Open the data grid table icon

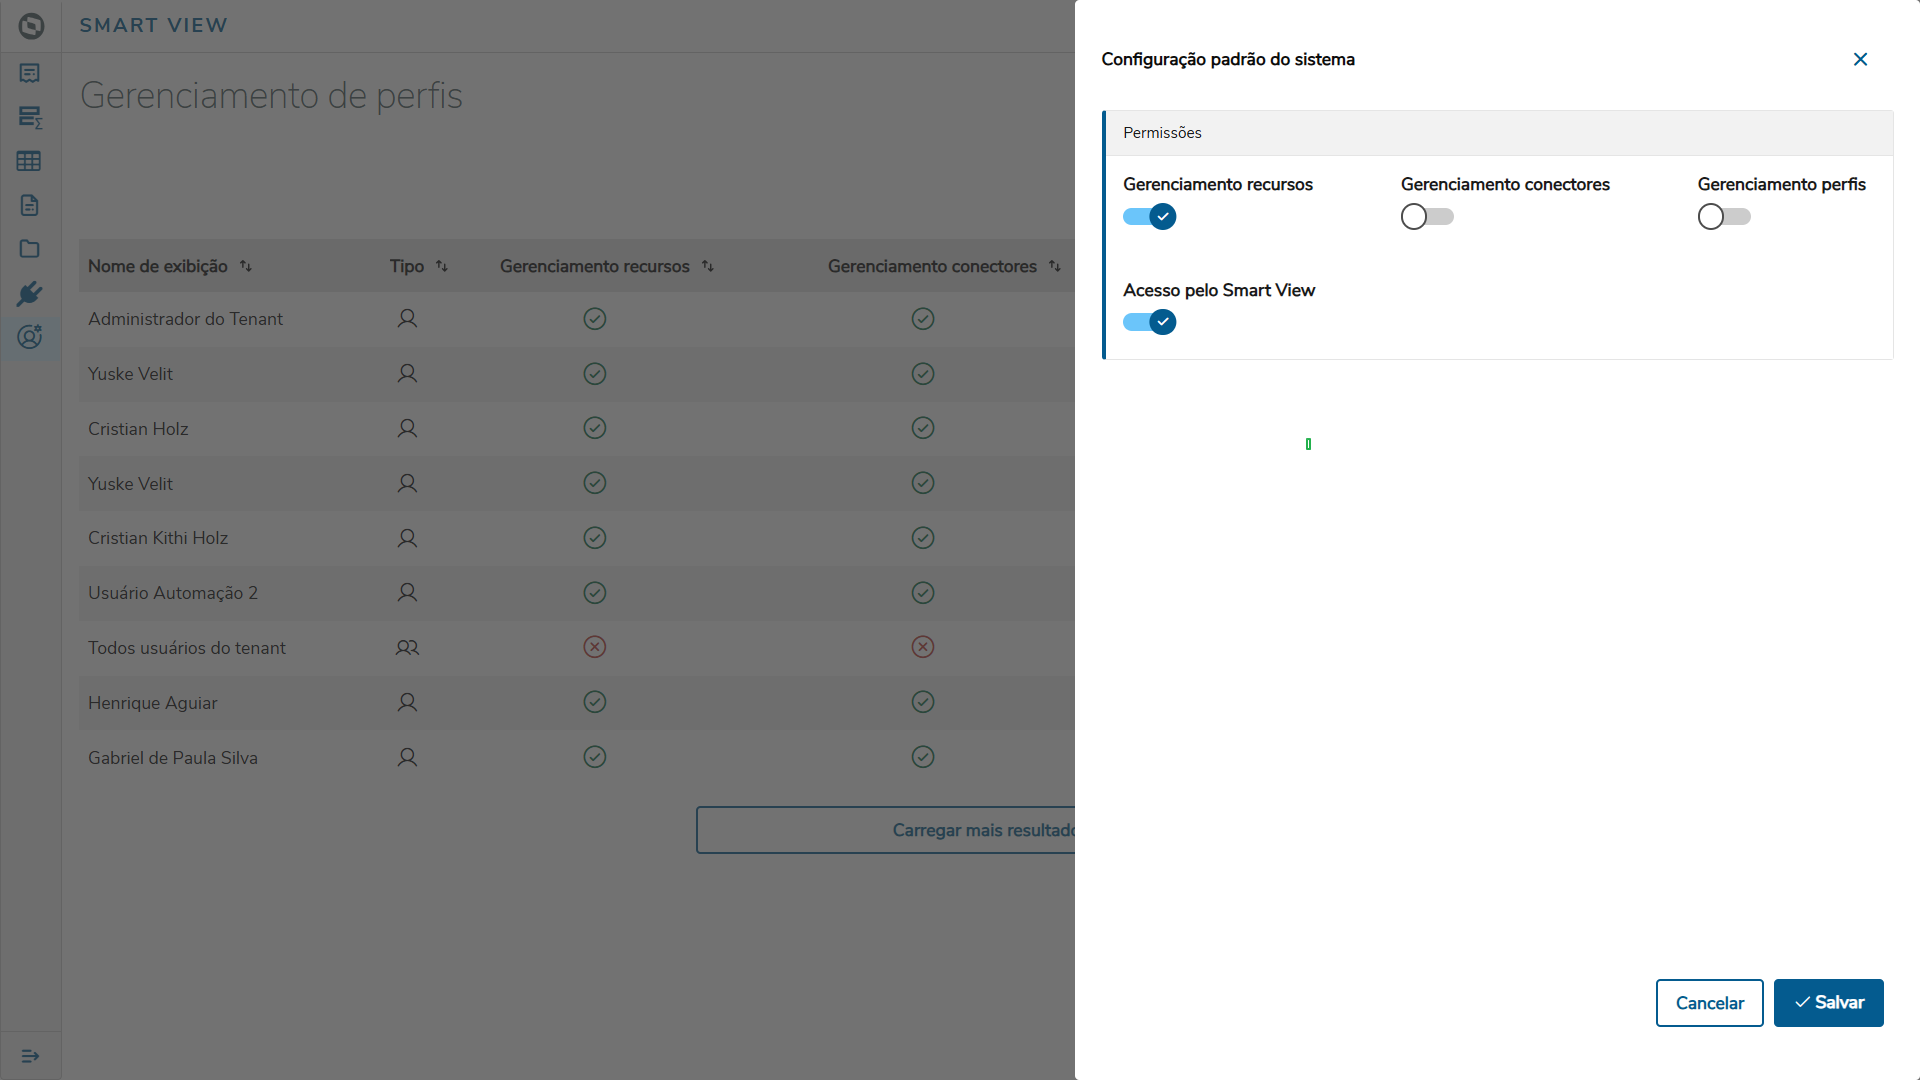[x=29, y=161]
